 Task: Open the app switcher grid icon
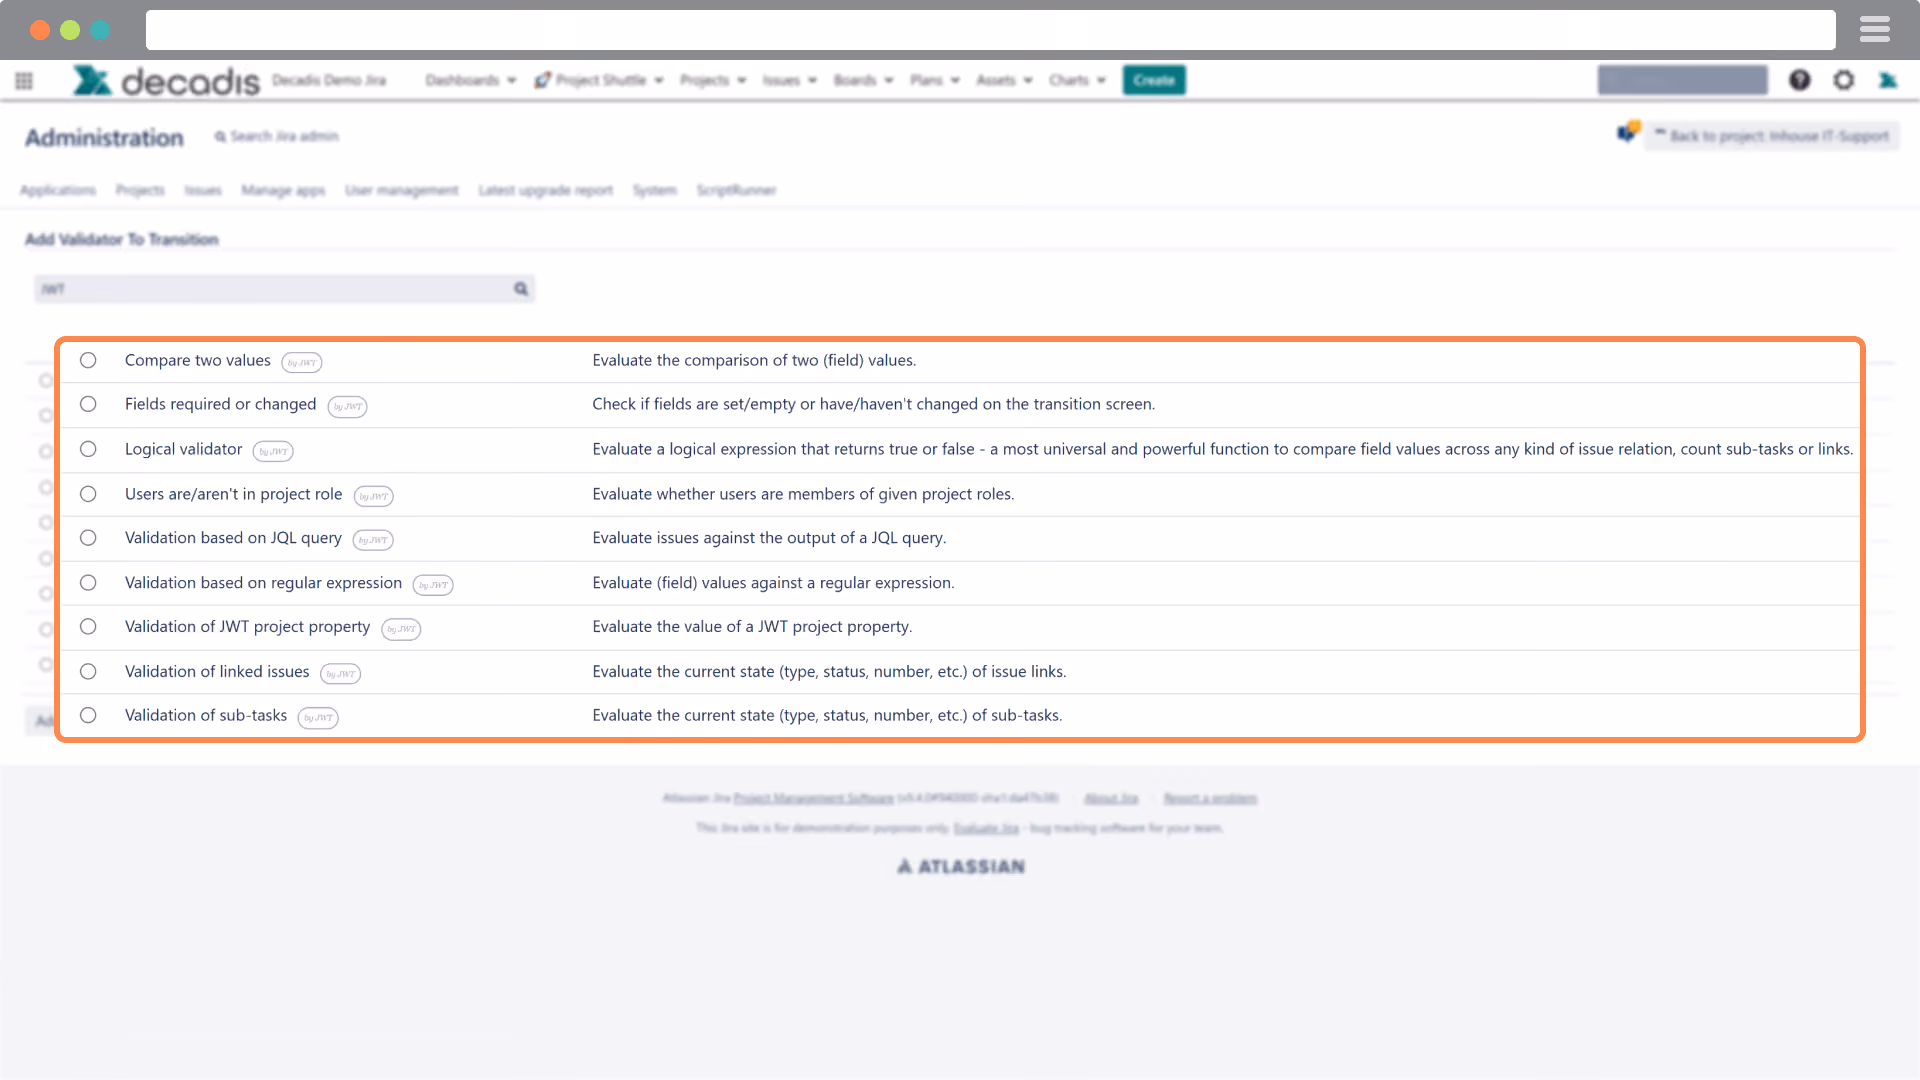click(x=24, y=81)
